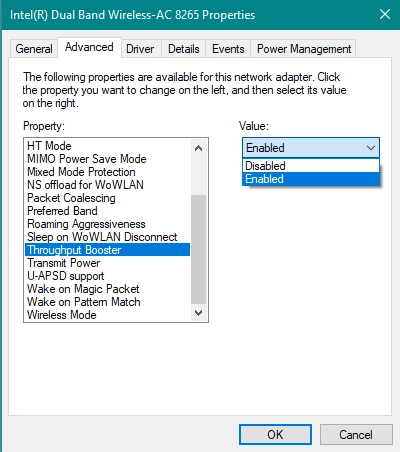Select the Advanced tab

(89, 48)
